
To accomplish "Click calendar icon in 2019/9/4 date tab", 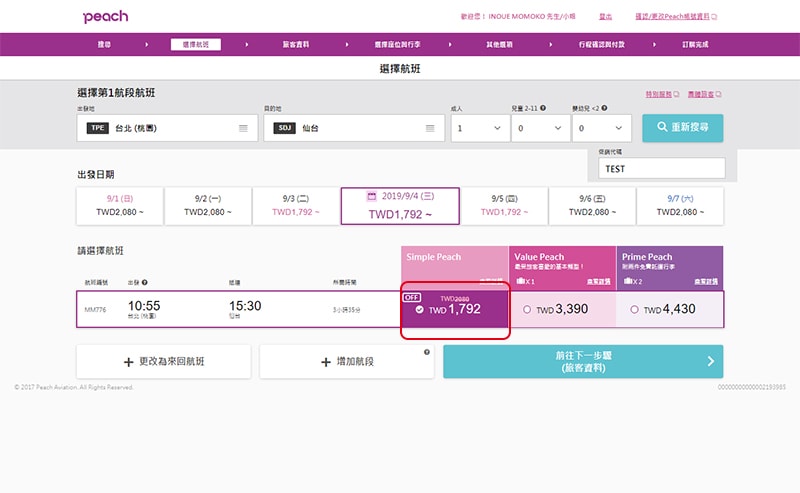I will point(372,196).
